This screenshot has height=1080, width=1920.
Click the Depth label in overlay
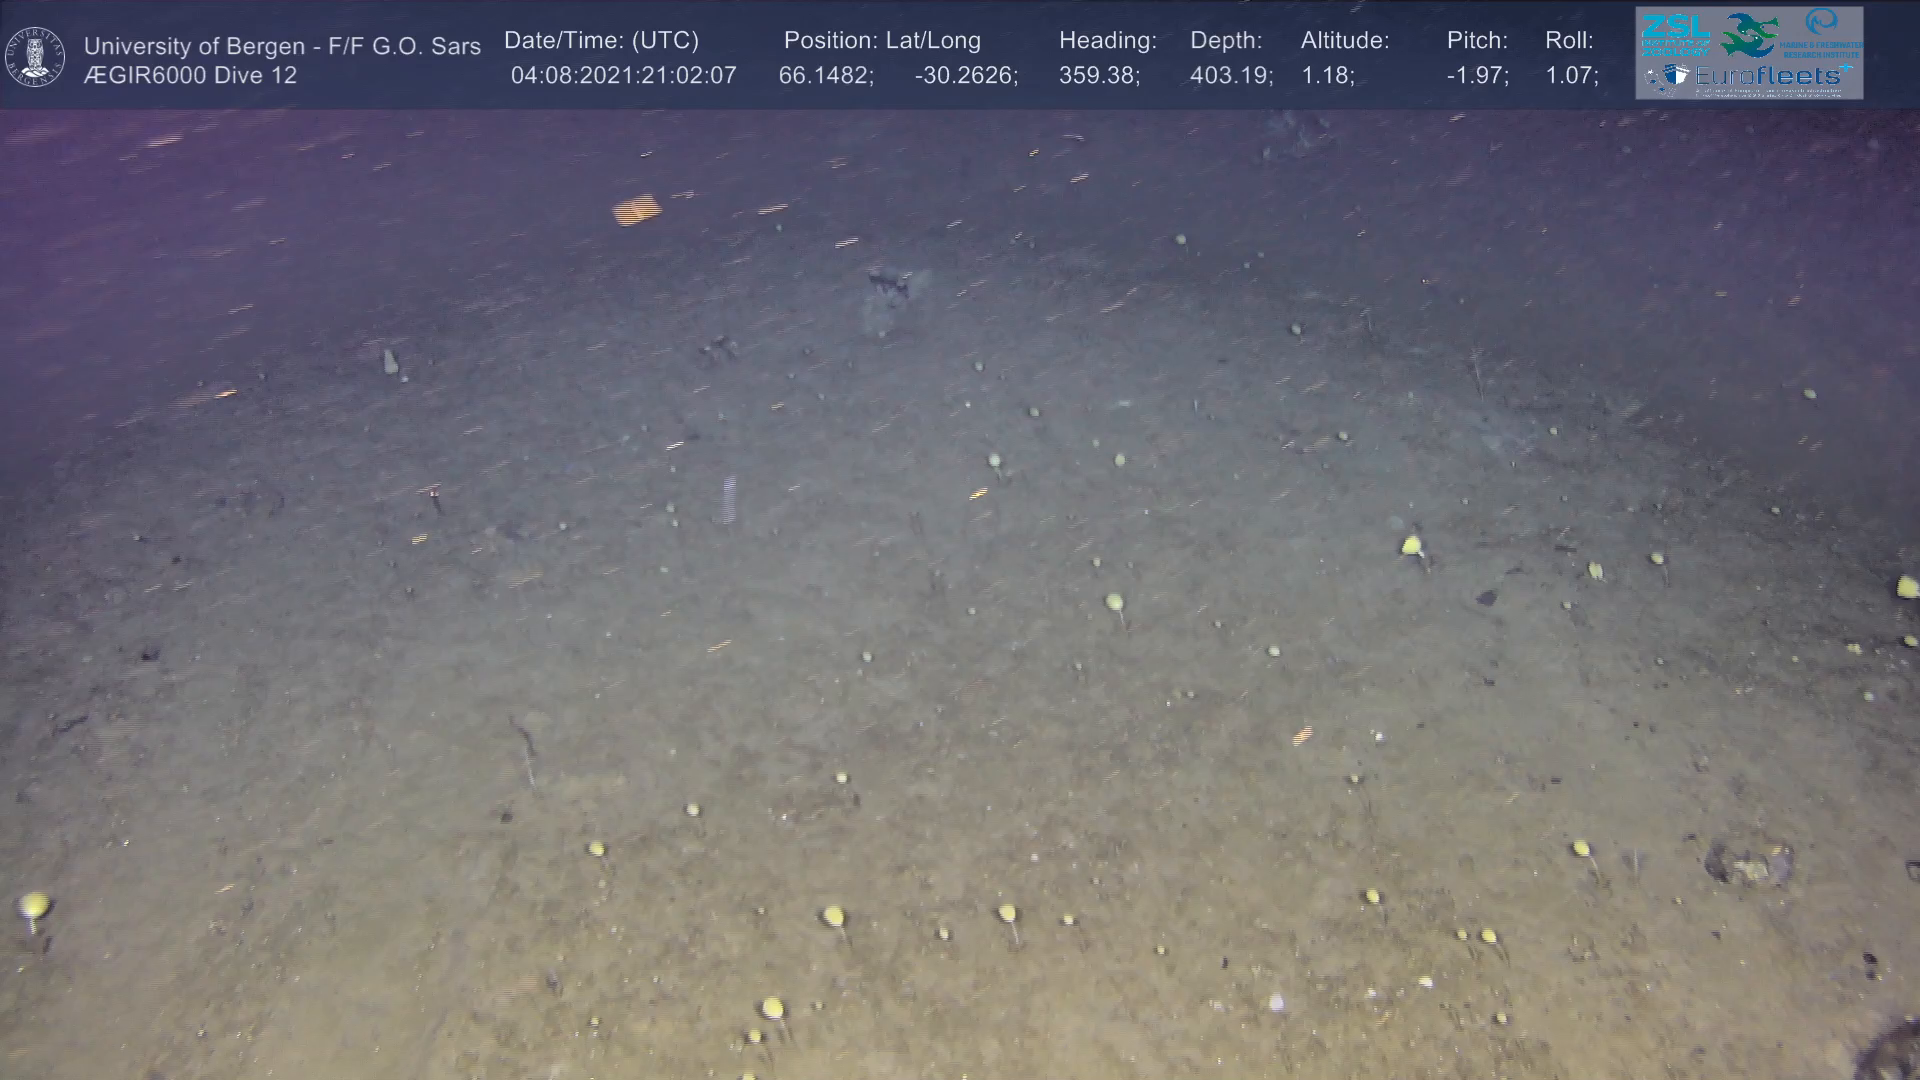(1226, 41)
